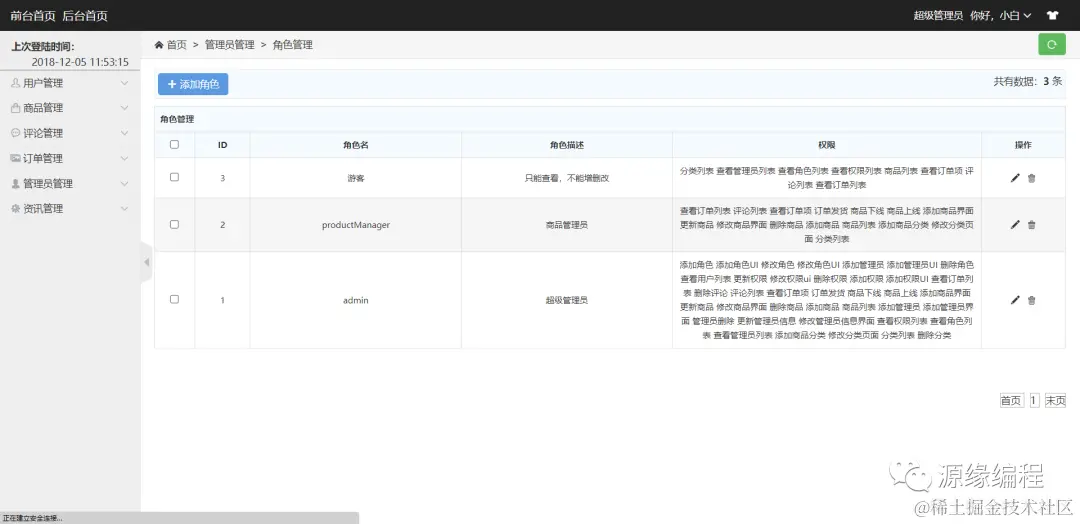This screenshot has width=1080, height=524.
Task: Click the admin role name cell
Action: [x=355, y=300]
